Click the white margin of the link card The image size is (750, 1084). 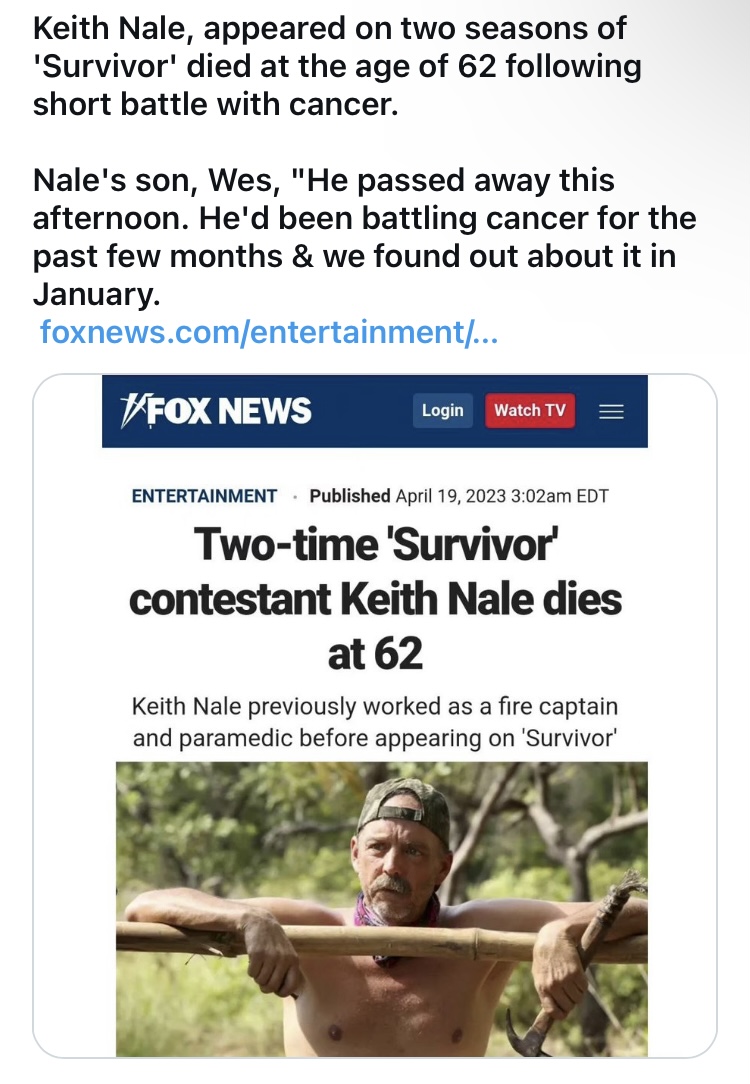point(68,700)
